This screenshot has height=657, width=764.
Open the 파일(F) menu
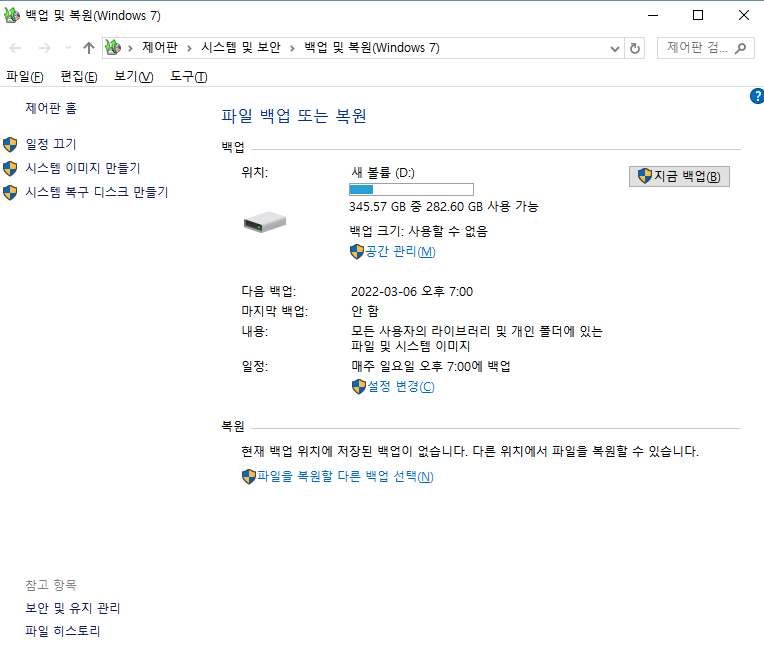[24, 77]
